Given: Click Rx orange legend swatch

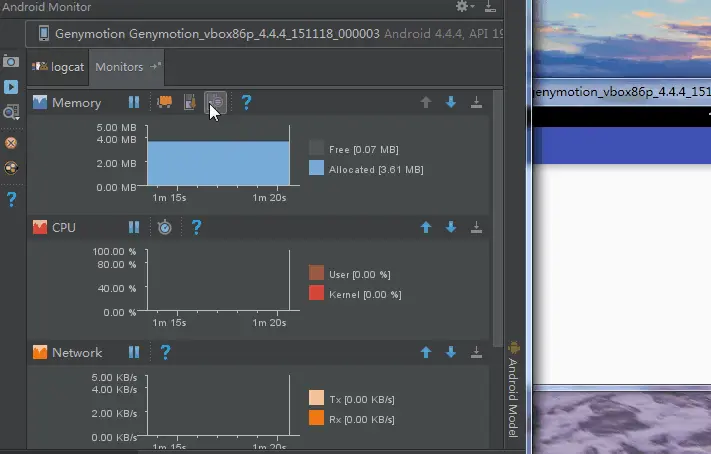Looking at the screenshot, I should click(x=317, y=418).
